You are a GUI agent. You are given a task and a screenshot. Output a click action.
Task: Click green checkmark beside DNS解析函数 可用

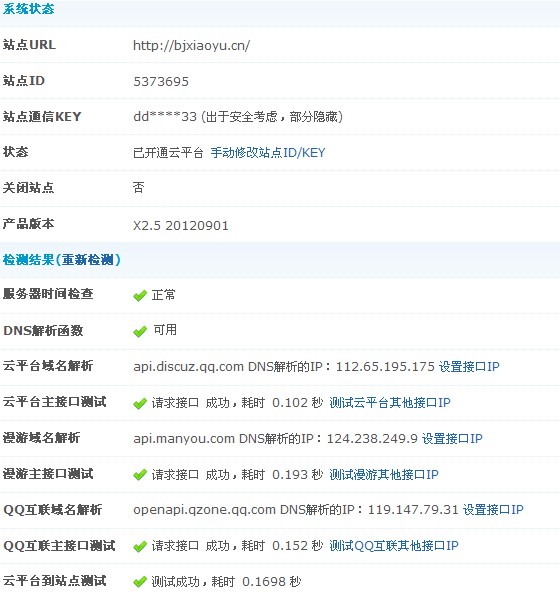[140, 331]
